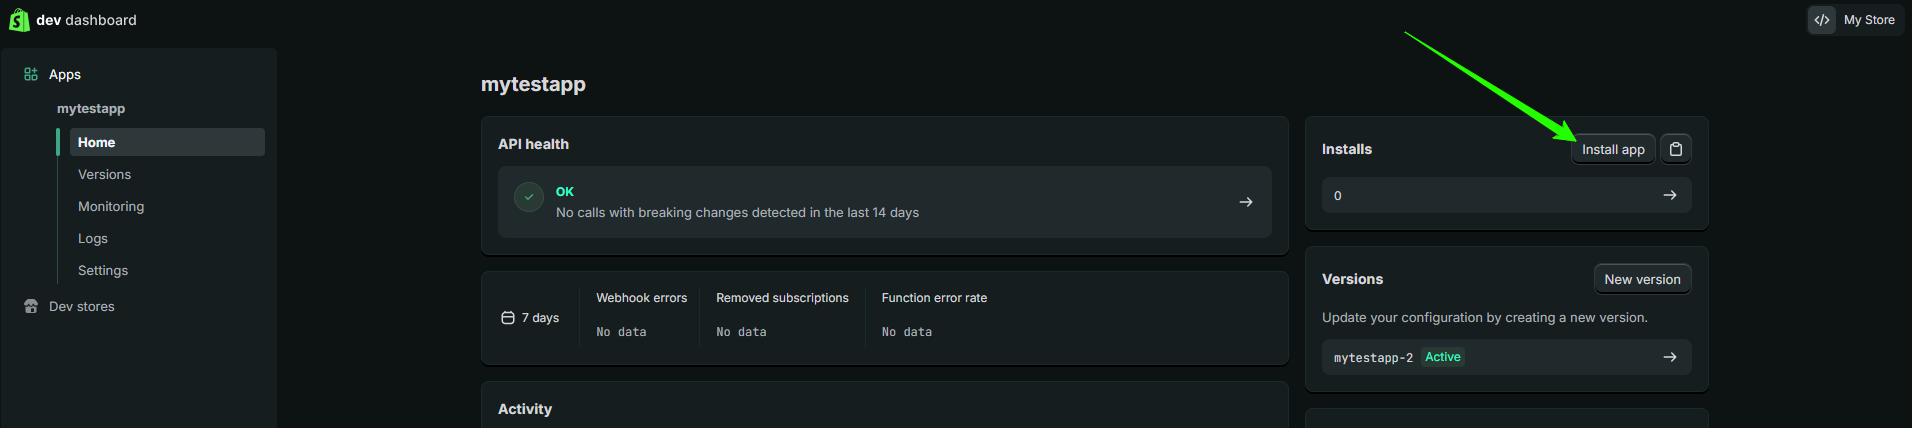1912x428 pixels.
Task: Open the My Store switcher
Action: (x=1868, y=20)
